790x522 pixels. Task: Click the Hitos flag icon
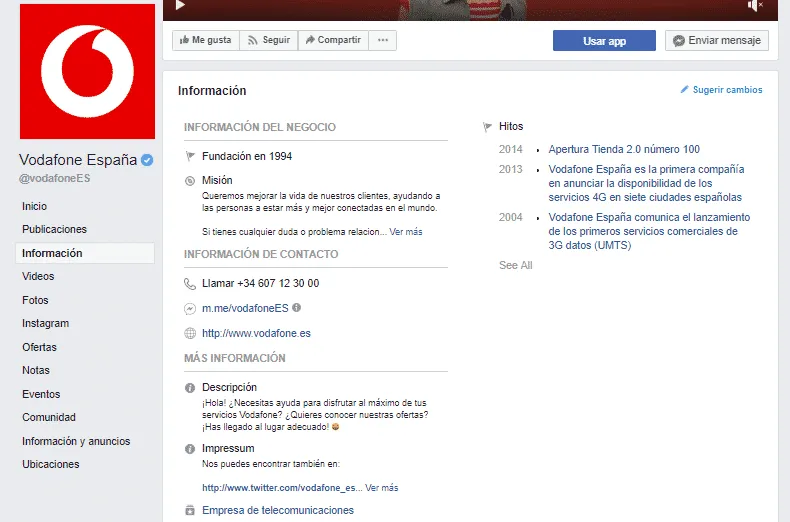click(487, 127)
